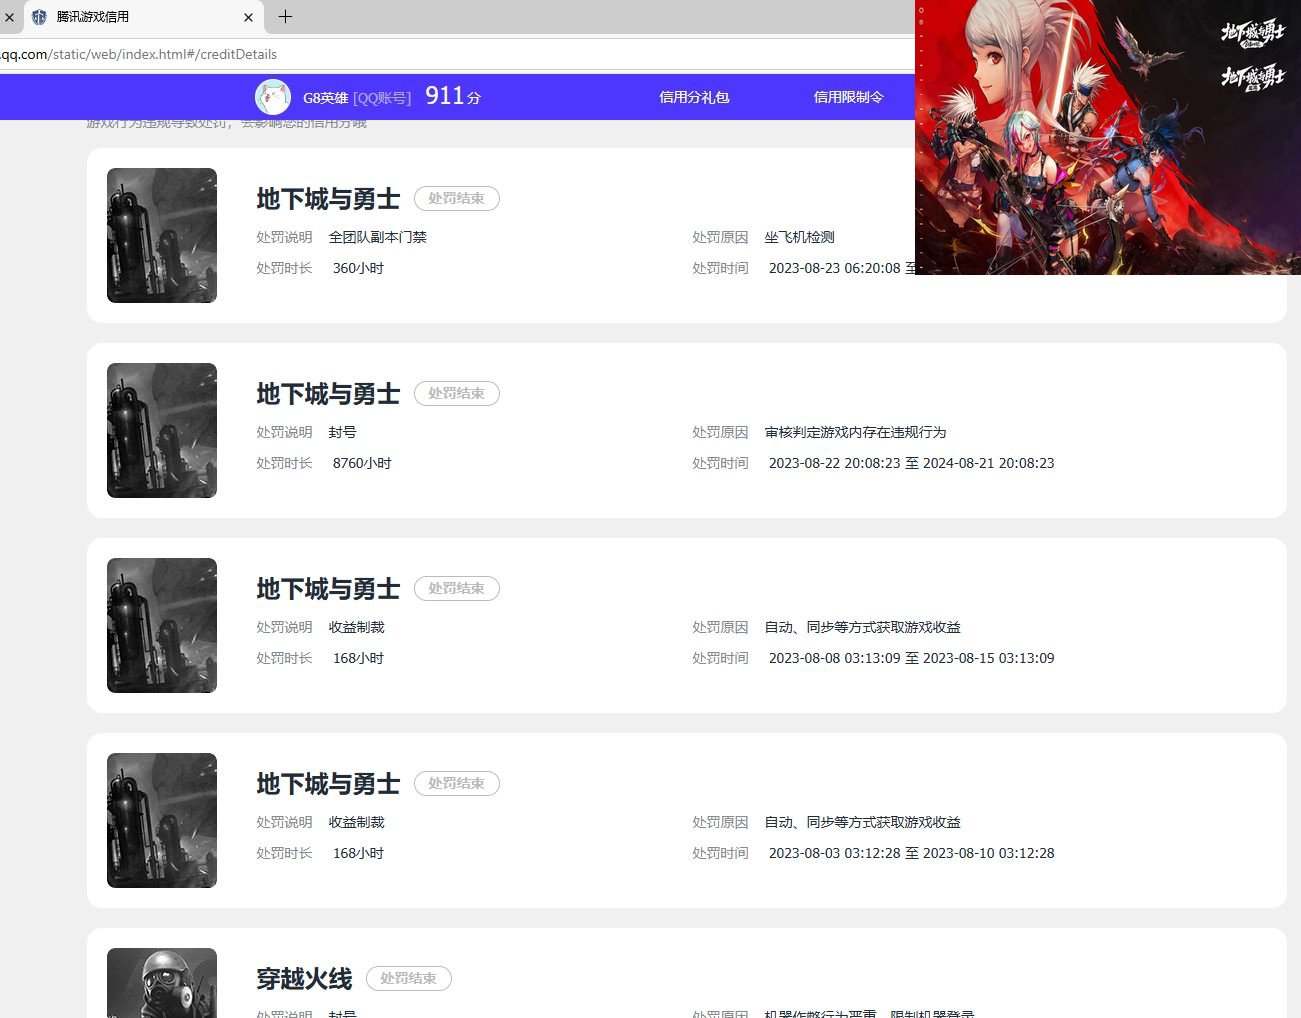
Task: Click 处罚结束 badge in the 2023-08-03 card
Action: (x=457, y=784)
